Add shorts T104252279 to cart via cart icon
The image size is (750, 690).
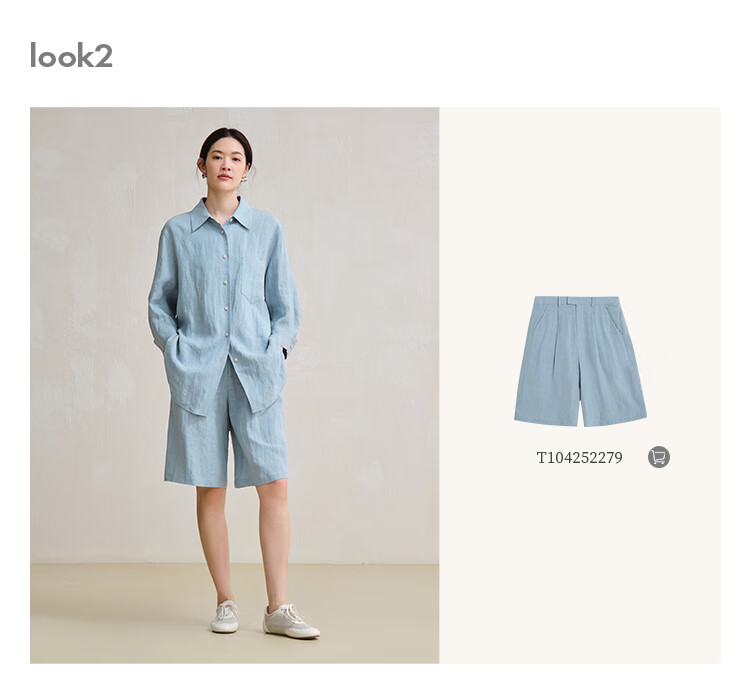(659, 457)
